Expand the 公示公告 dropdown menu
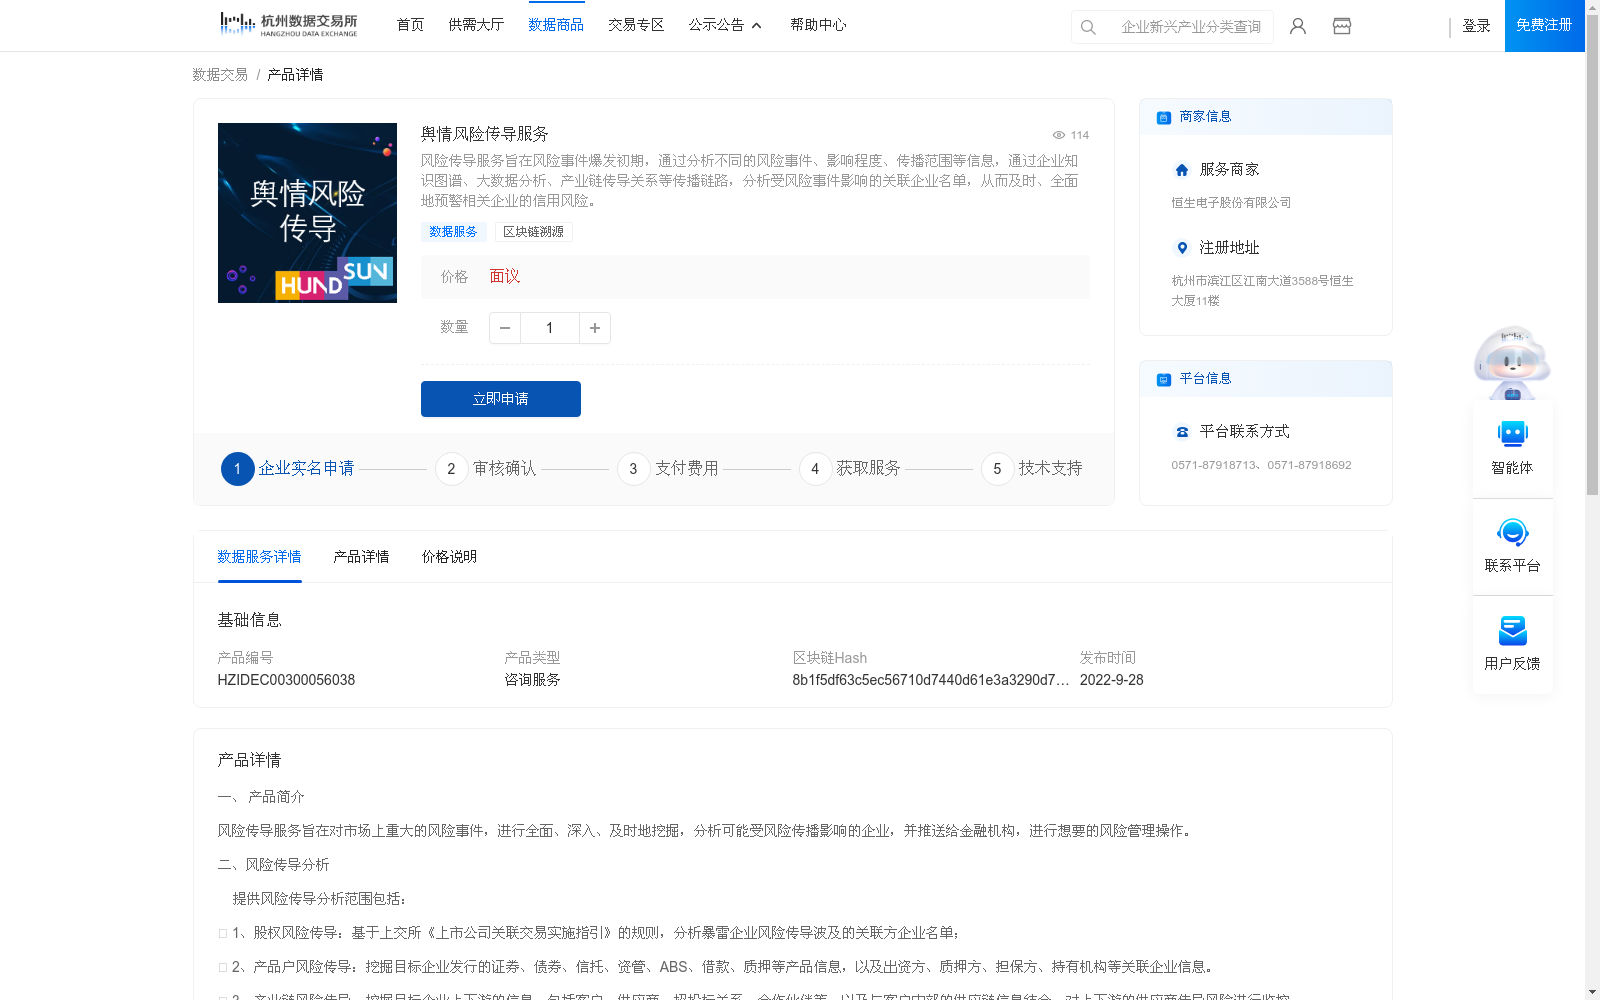The height and width of the screenshot is (1000, 1600). point(725,25)
